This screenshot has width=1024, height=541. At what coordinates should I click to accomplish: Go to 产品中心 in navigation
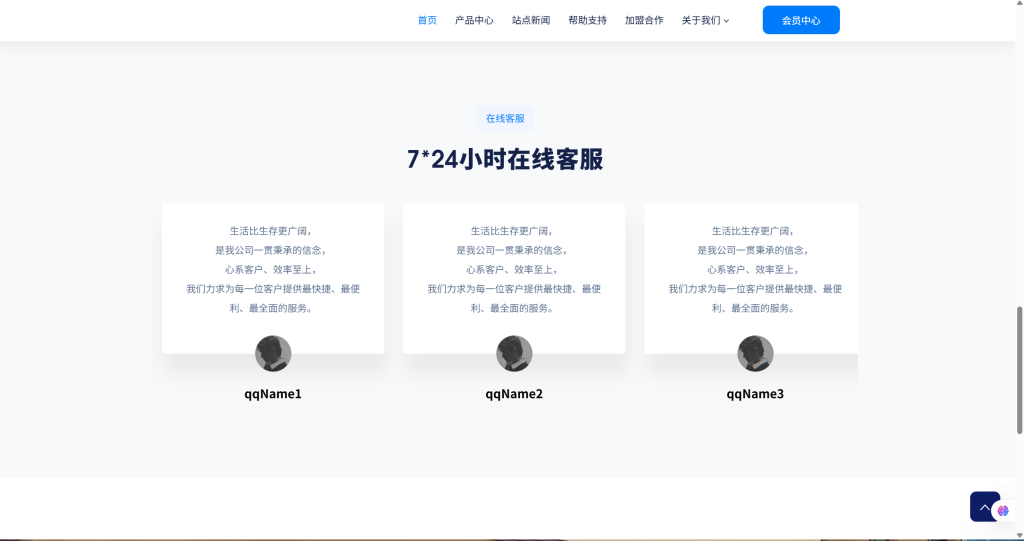pyautogui.click(x=474, y=20)
